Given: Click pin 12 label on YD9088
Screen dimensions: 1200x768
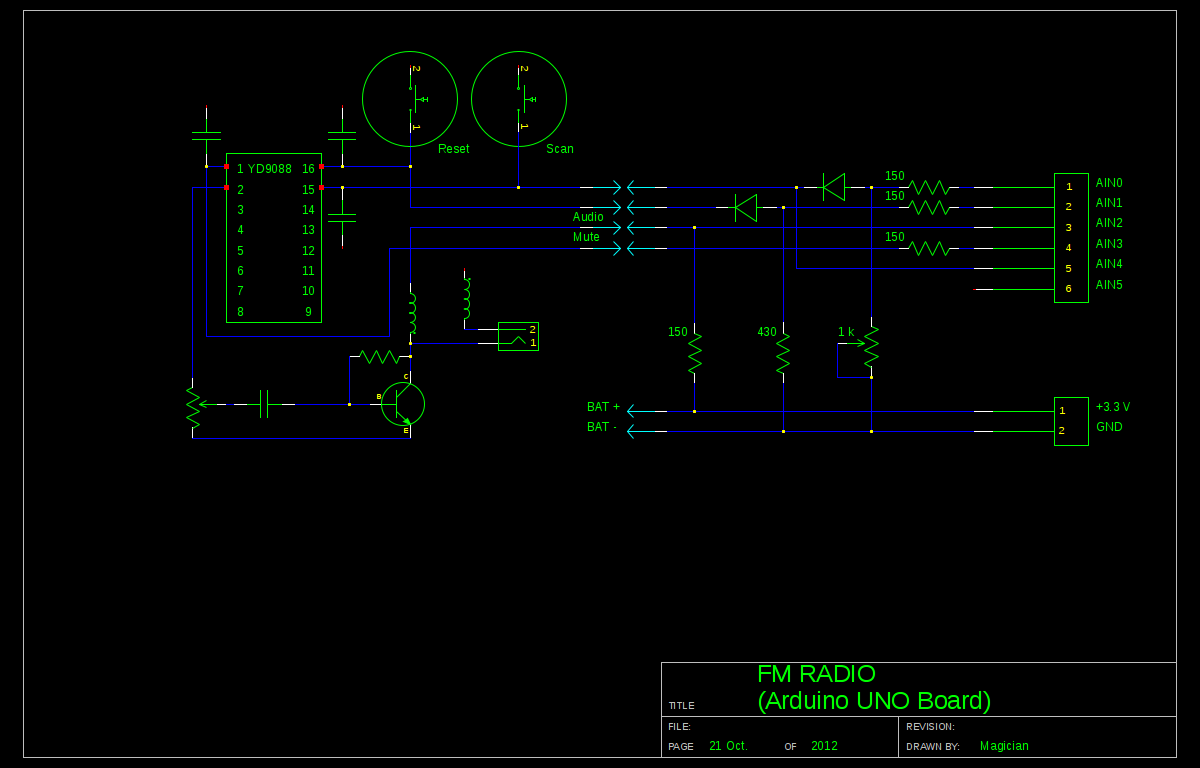Looking at the screenshot, I should 308,251.
